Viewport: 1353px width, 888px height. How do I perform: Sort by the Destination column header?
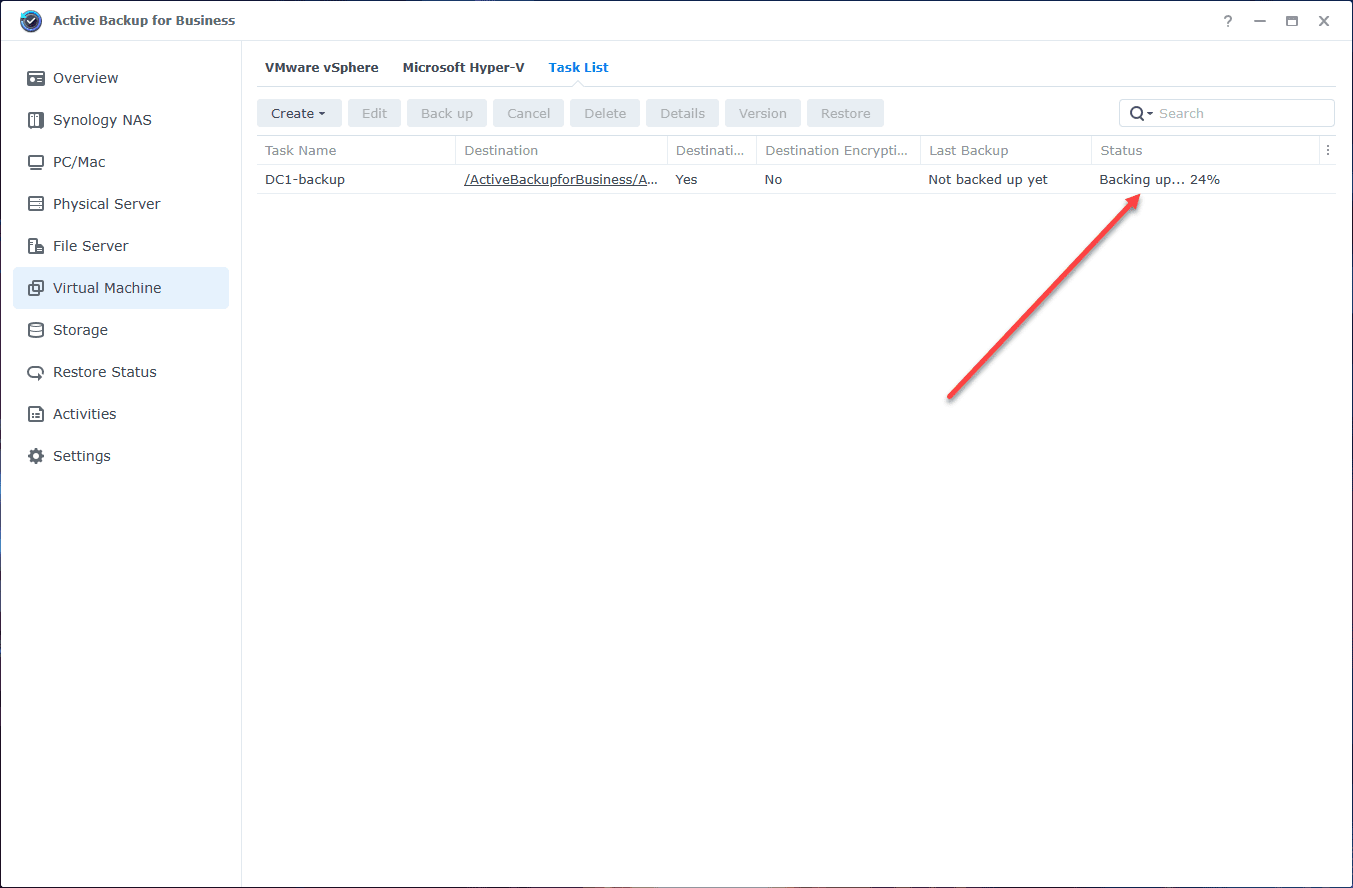(x=562, y=150)
